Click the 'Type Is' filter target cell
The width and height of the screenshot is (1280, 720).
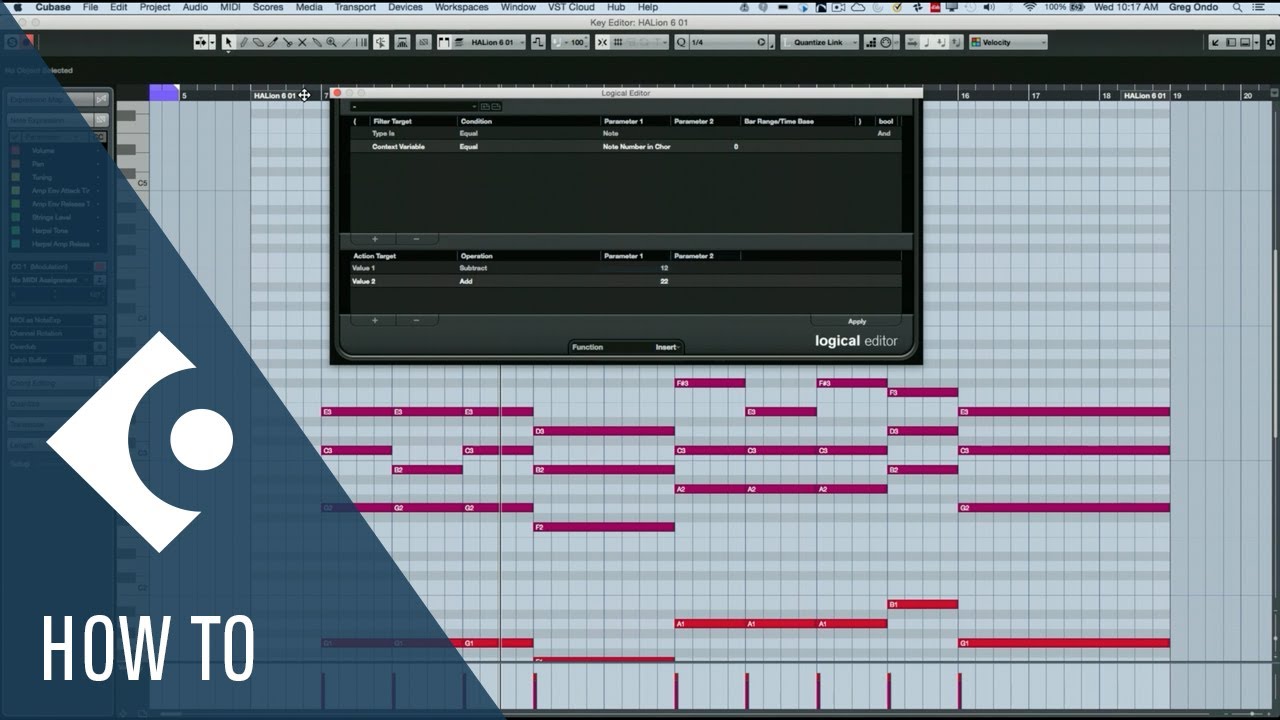coord(384,133)
